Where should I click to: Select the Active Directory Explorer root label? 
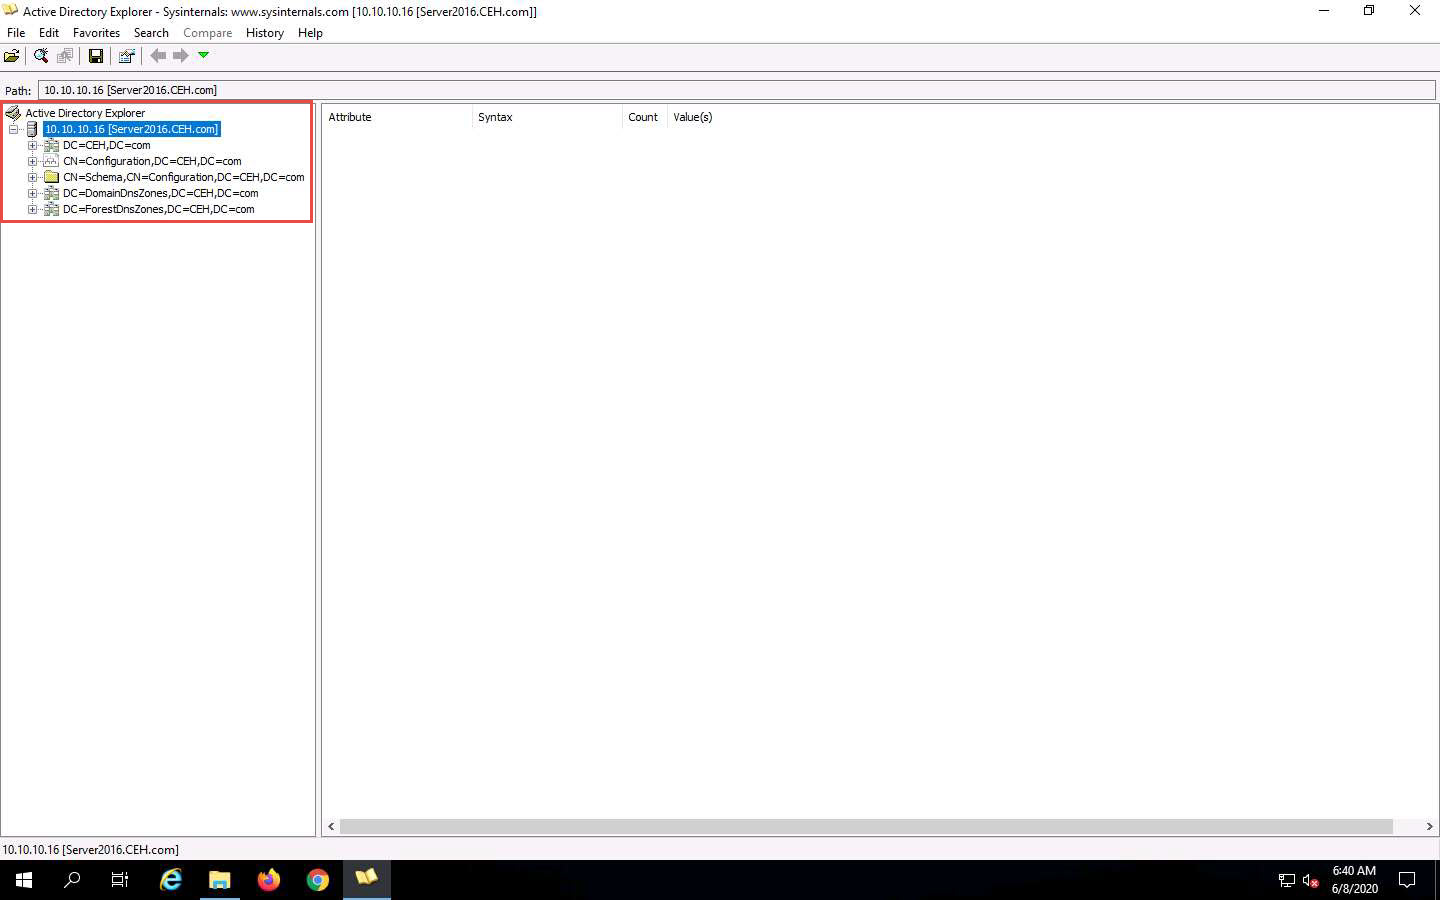(x=85, y=113)
